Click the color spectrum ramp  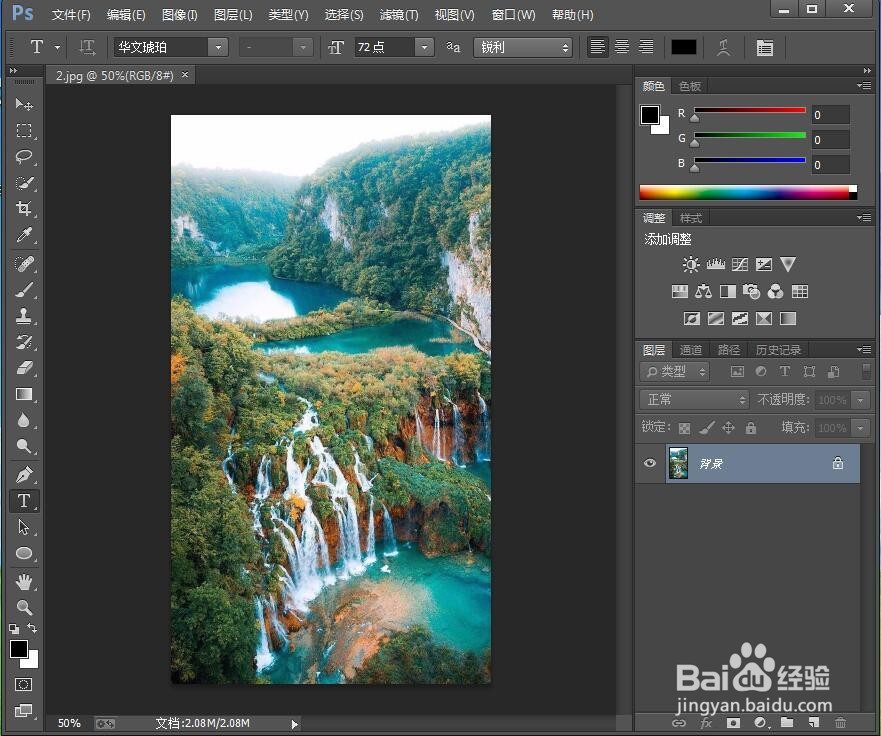pos(748,192)
